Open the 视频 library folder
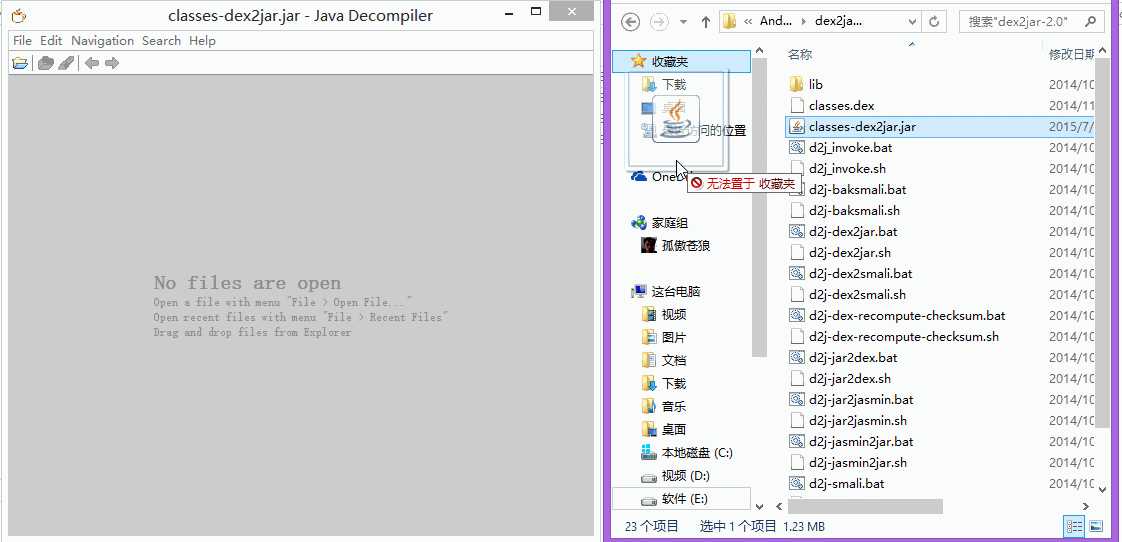The image size is (1122, 542). click(x=665, y=314)
